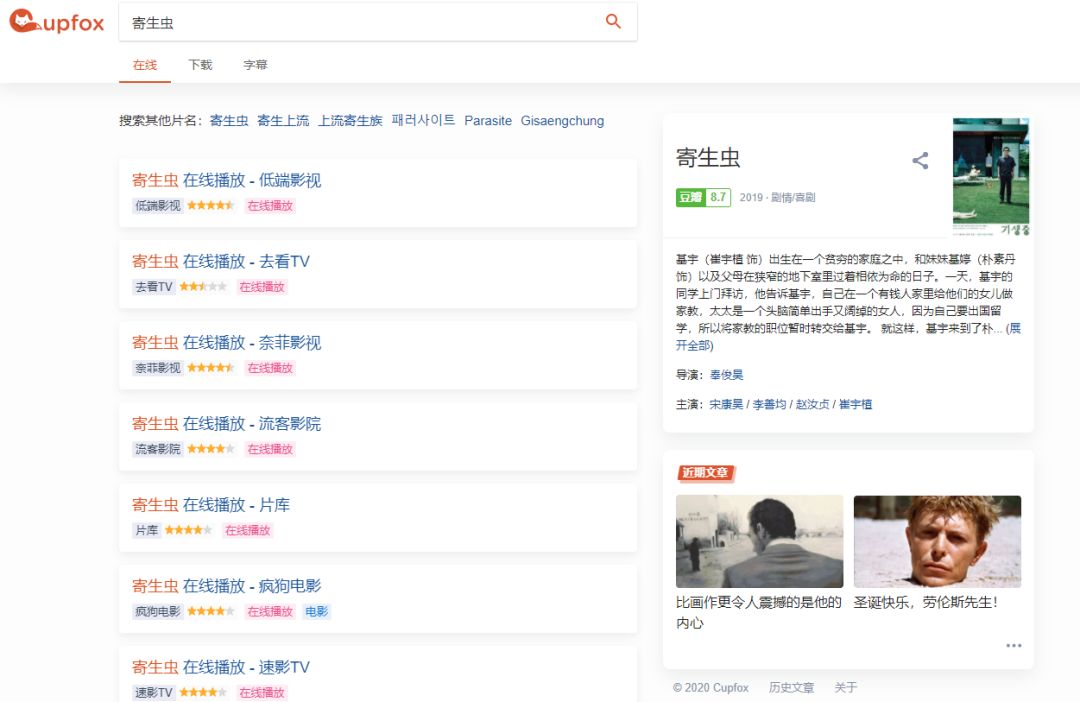The width and height of the screenshot is (1080, 702).
Task: Click the Cupfox logo
Action: coord(56,22)
